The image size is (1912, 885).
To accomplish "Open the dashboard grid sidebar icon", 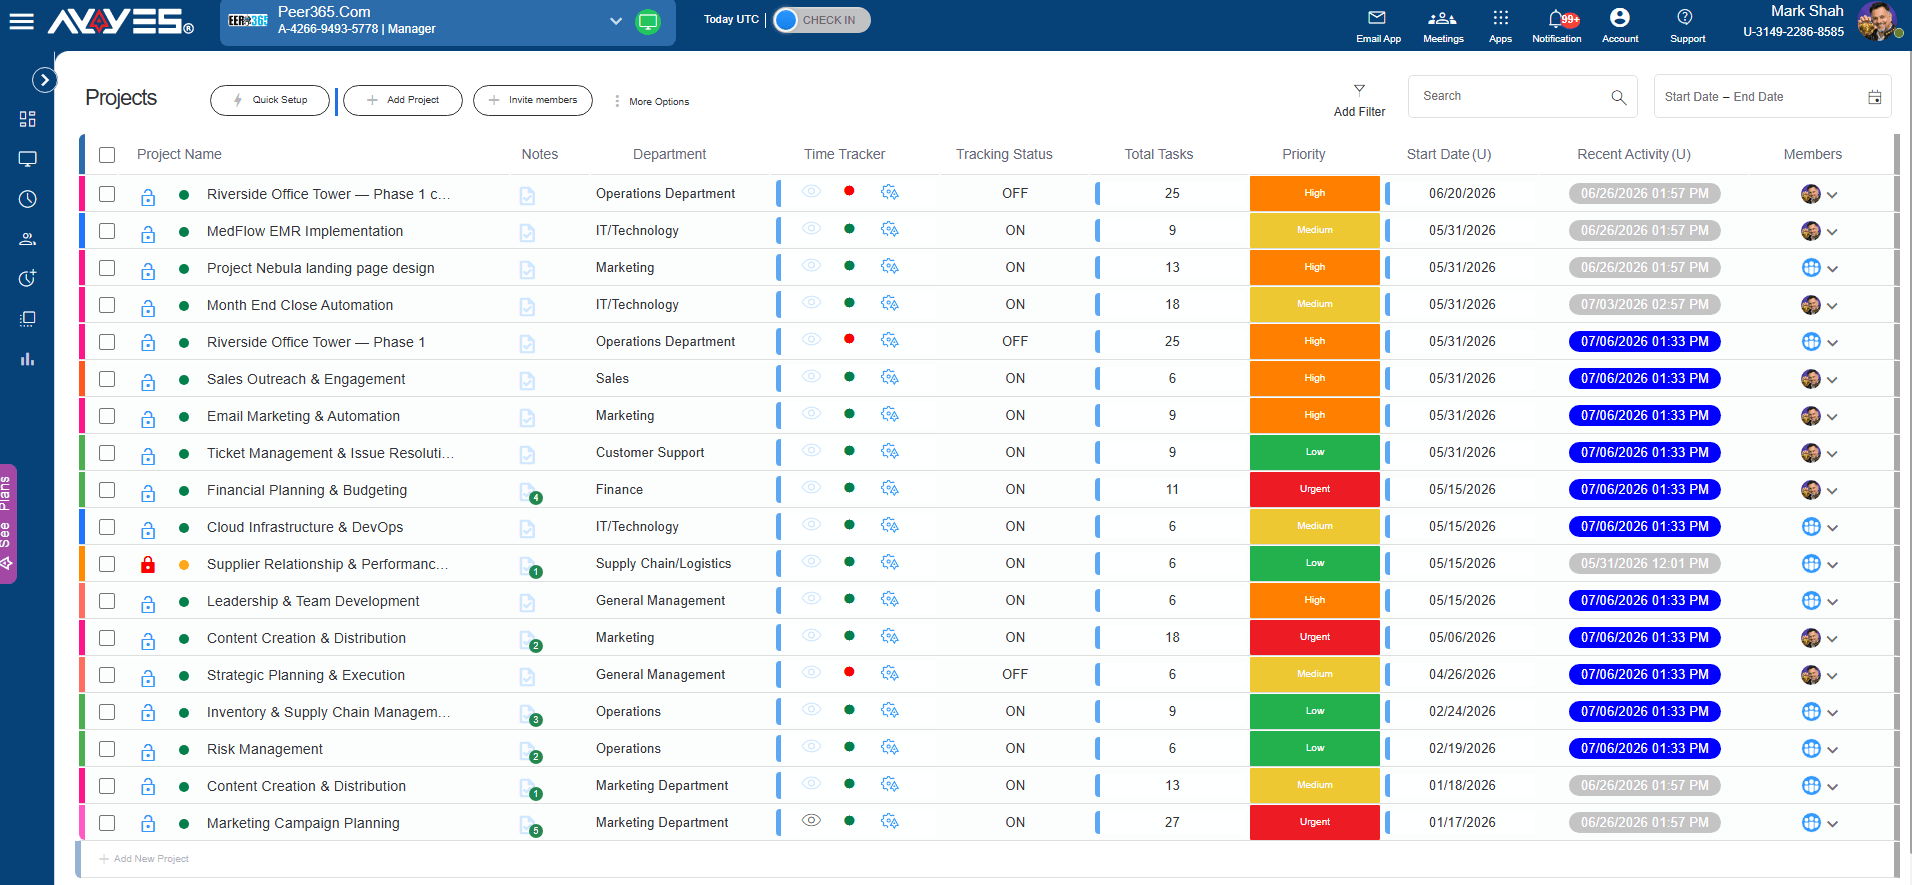I will (27, 119).
